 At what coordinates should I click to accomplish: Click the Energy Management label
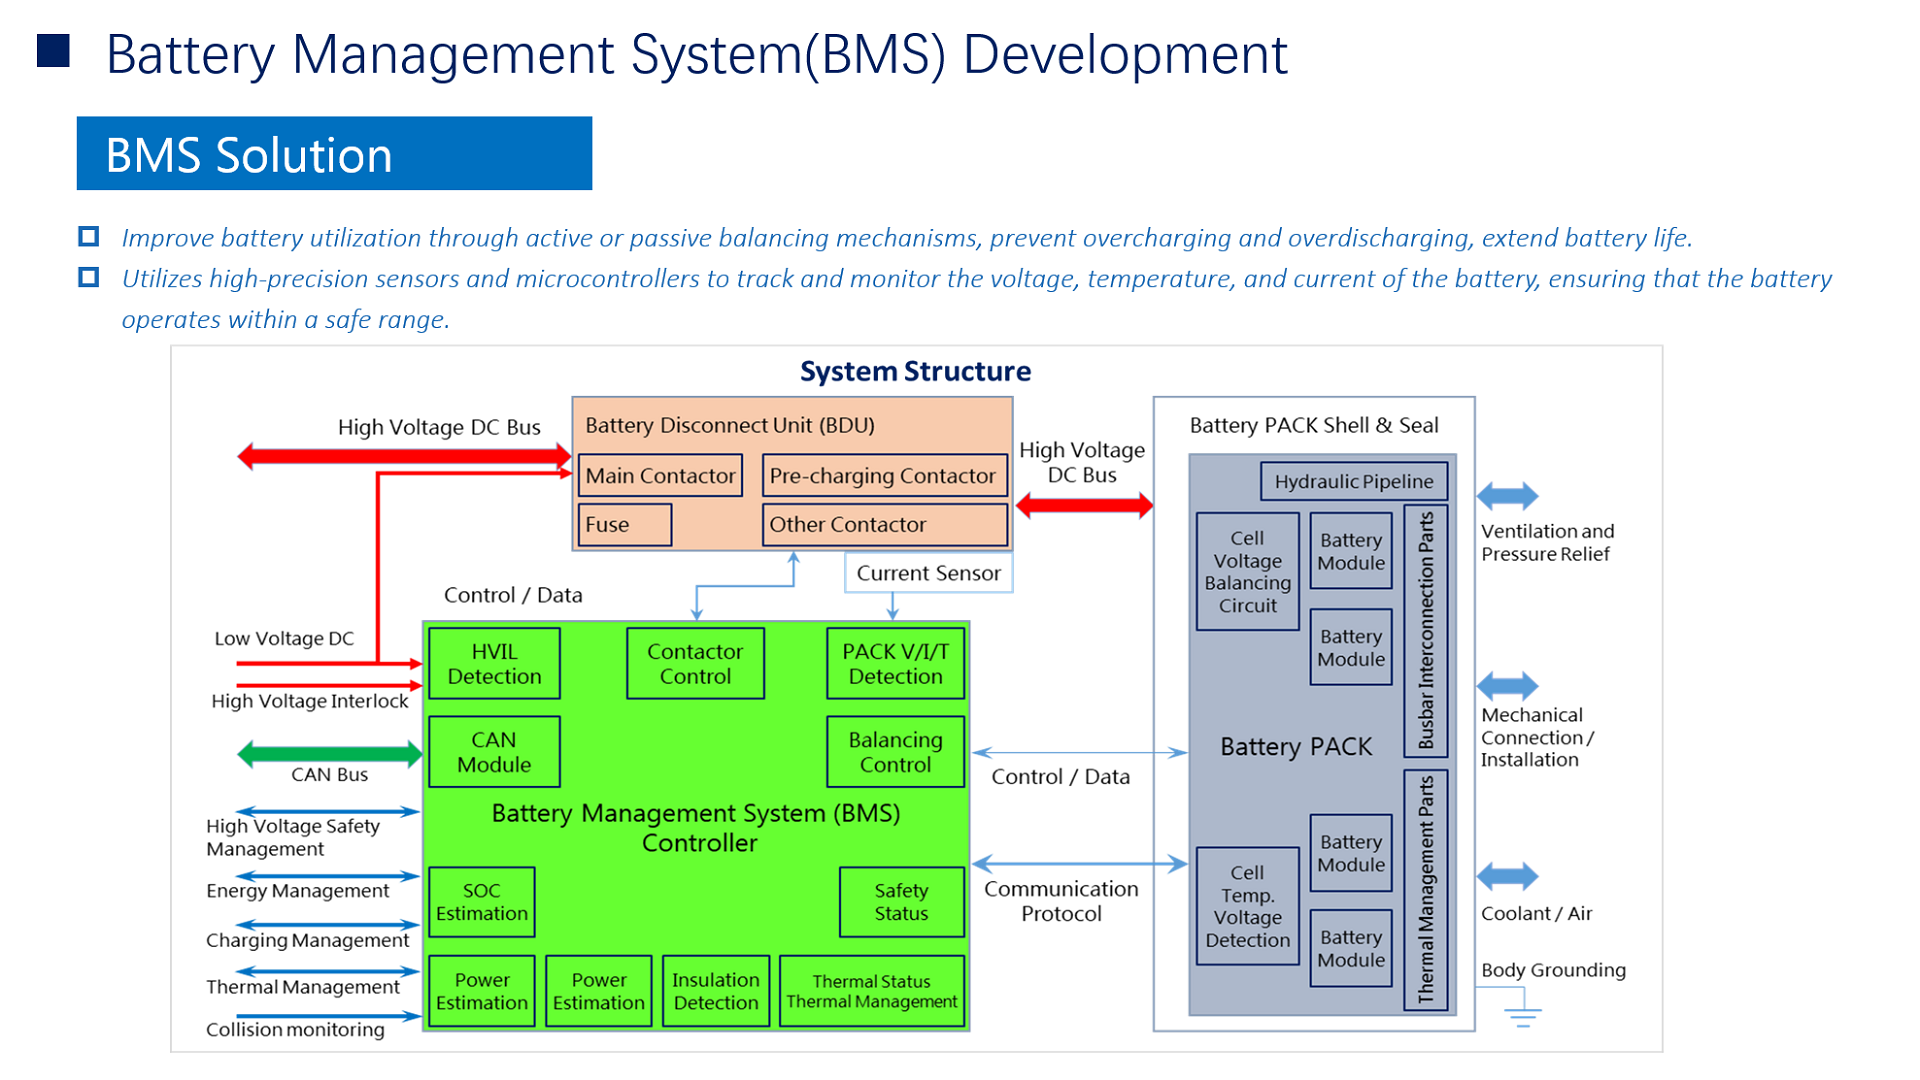298,891
